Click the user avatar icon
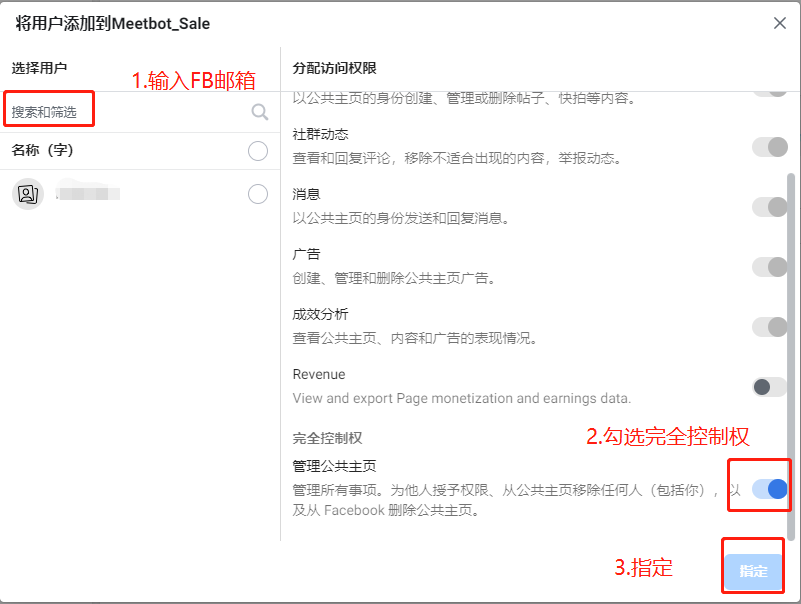 [28, 194]
